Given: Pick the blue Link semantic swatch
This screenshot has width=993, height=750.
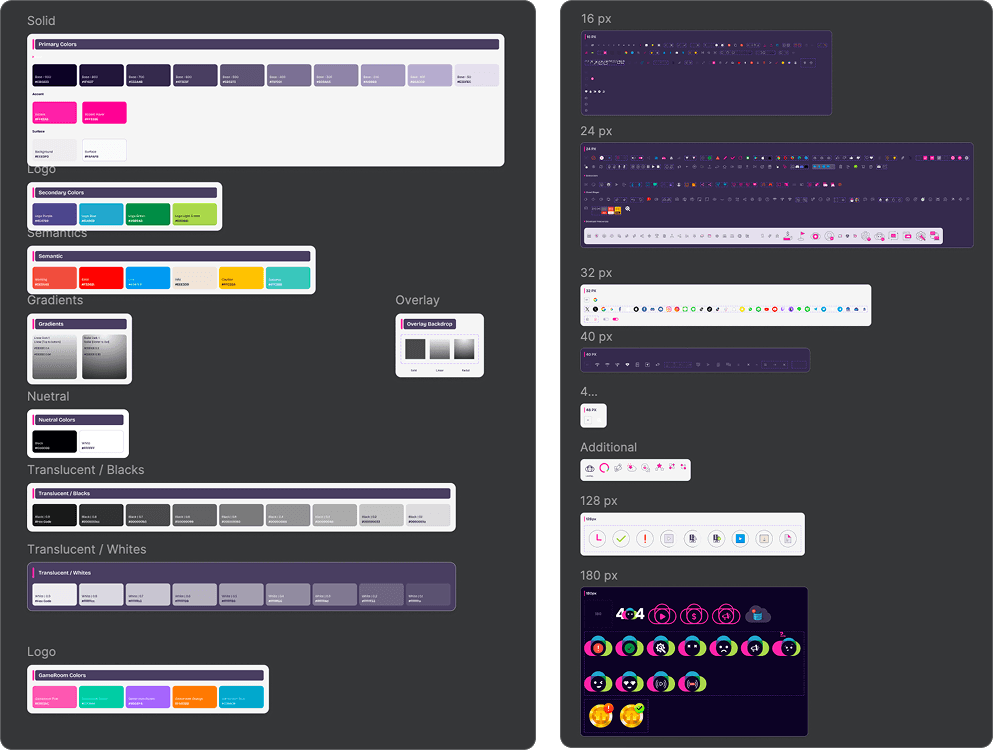Looking at the screenshot, I should point(148,278).
